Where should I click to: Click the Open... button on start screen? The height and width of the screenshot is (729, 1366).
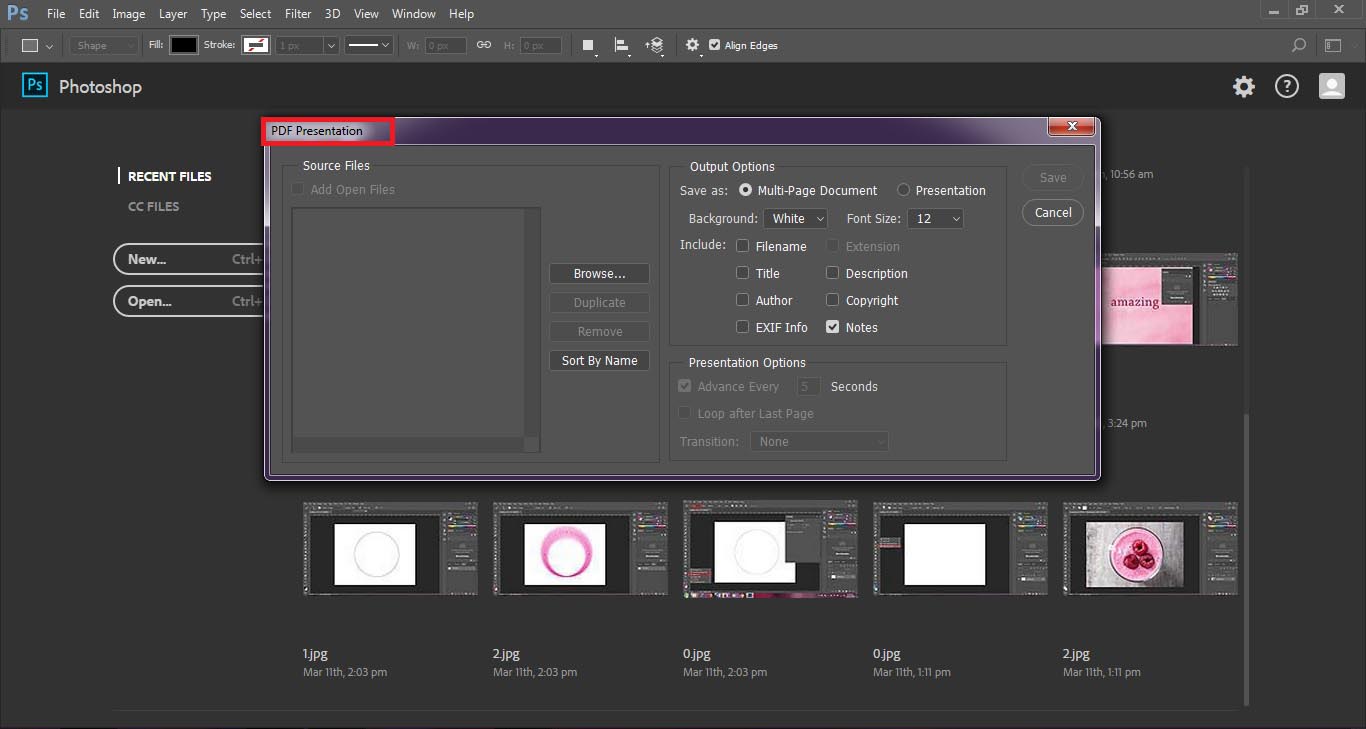coord(187,301)
